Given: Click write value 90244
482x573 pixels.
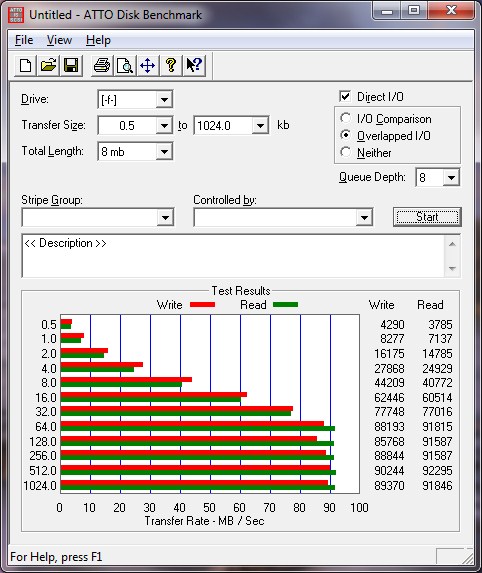Looking at the screenshot, I should pos(389,470).
